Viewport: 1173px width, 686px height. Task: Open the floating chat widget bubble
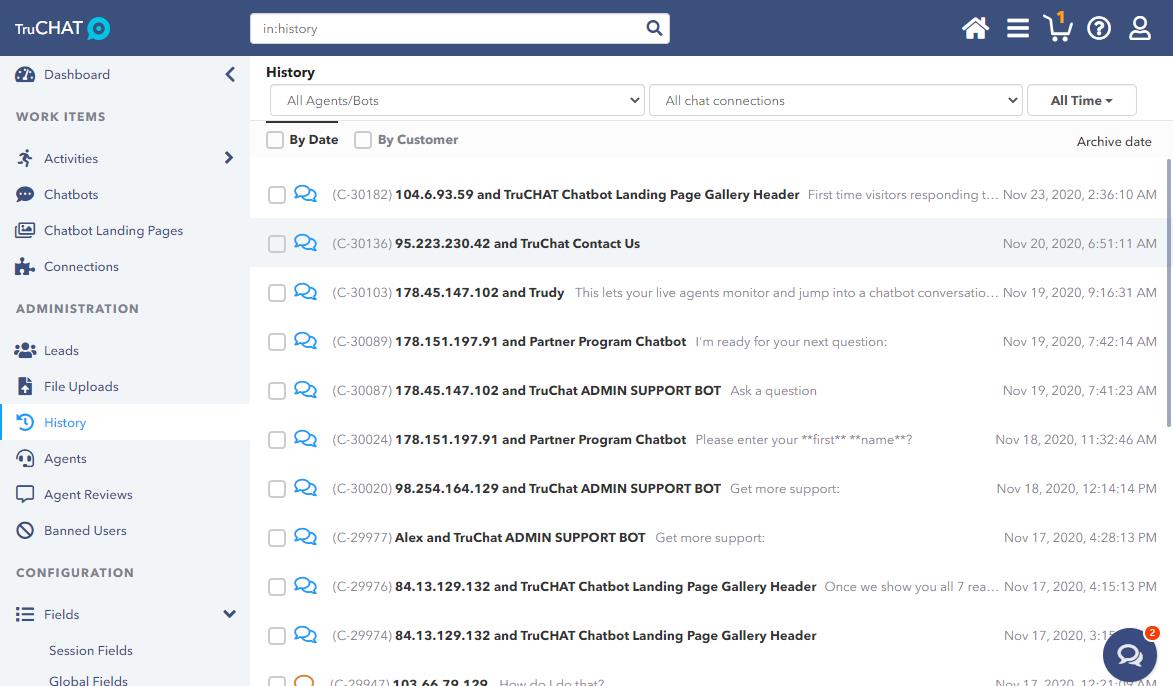click(x=1130, y=655)
